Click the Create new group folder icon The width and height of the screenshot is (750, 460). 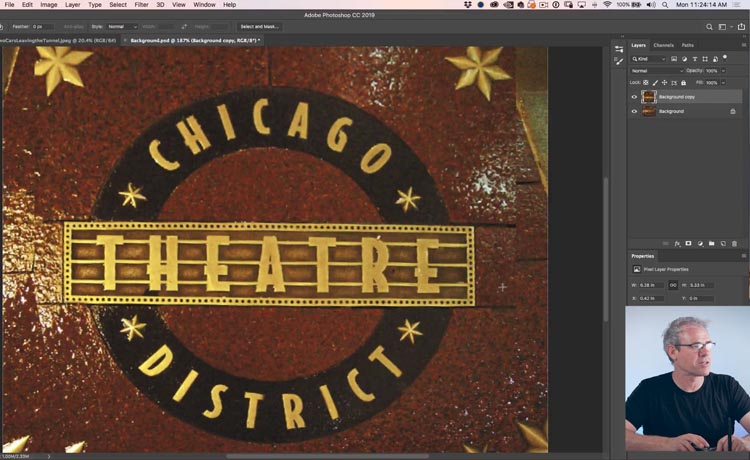(x=711, y=243)
